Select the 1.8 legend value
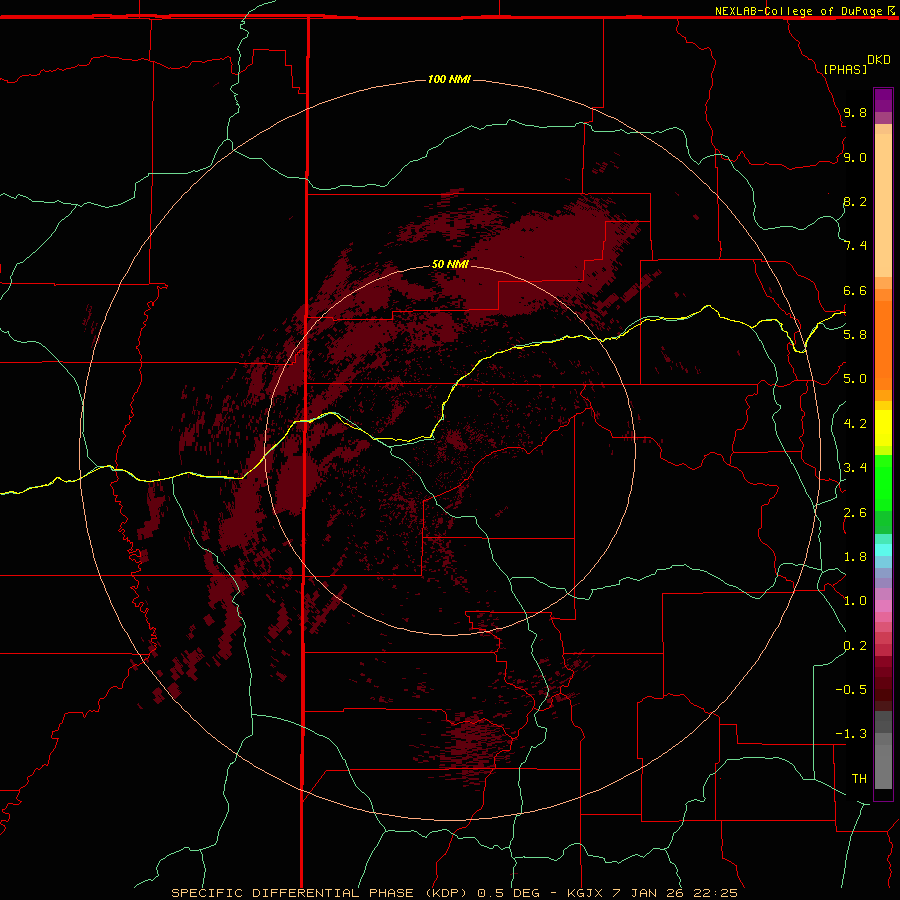Screen dimensions: 900x900 (x=855, y=557)
